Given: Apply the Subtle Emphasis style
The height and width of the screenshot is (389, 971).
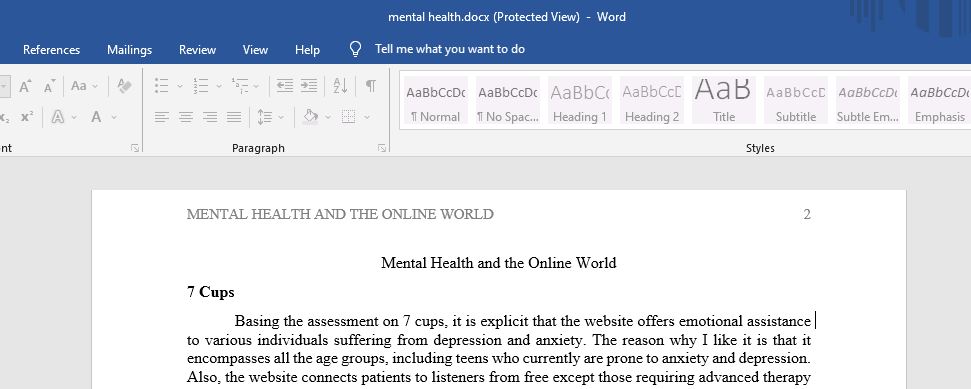Looking at the screenshot, I should (867, 100).
